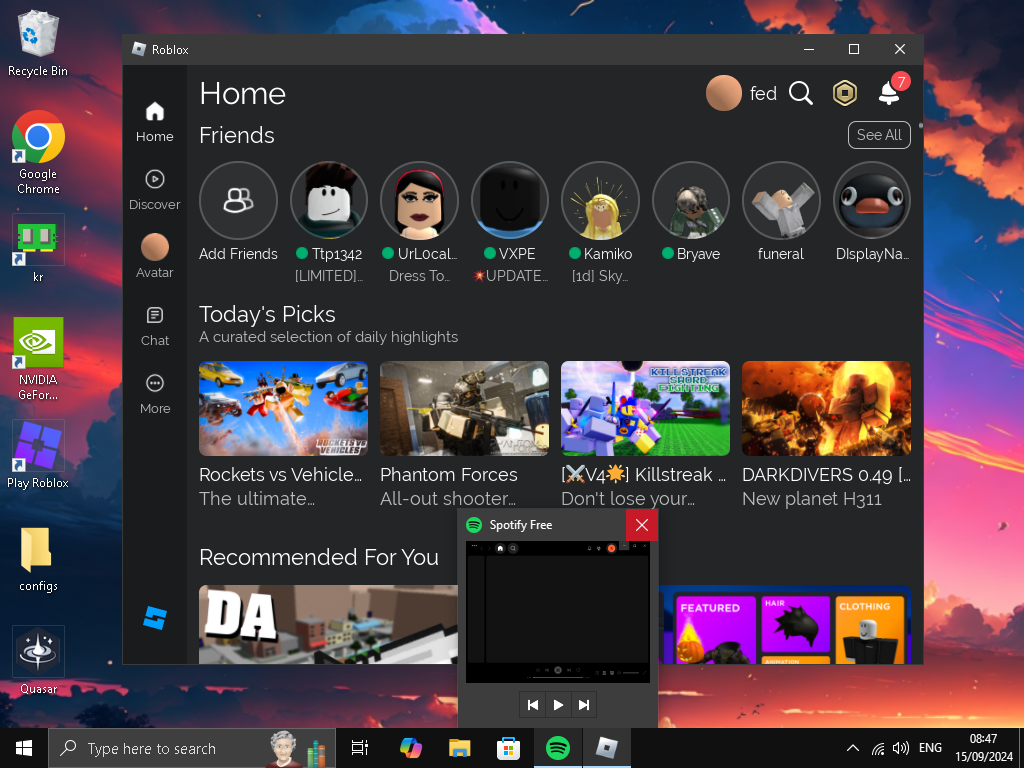Open the fed profile avatar in header

tap(724, 93)
